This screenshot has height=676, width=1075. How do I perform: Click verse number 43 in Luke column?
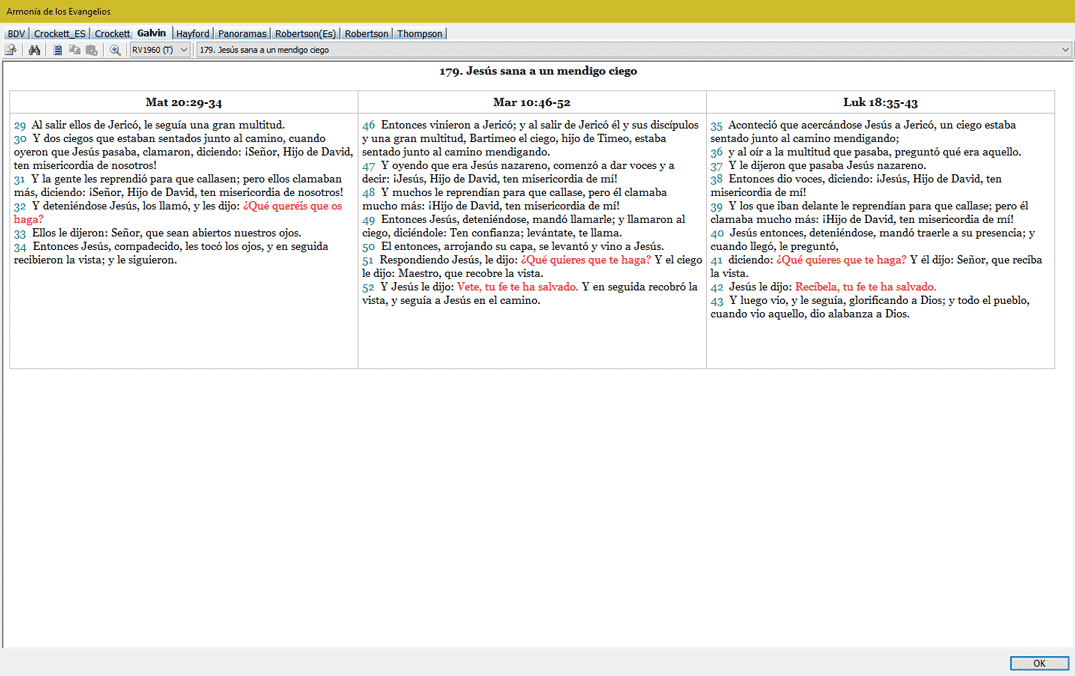tap(716, 301)
